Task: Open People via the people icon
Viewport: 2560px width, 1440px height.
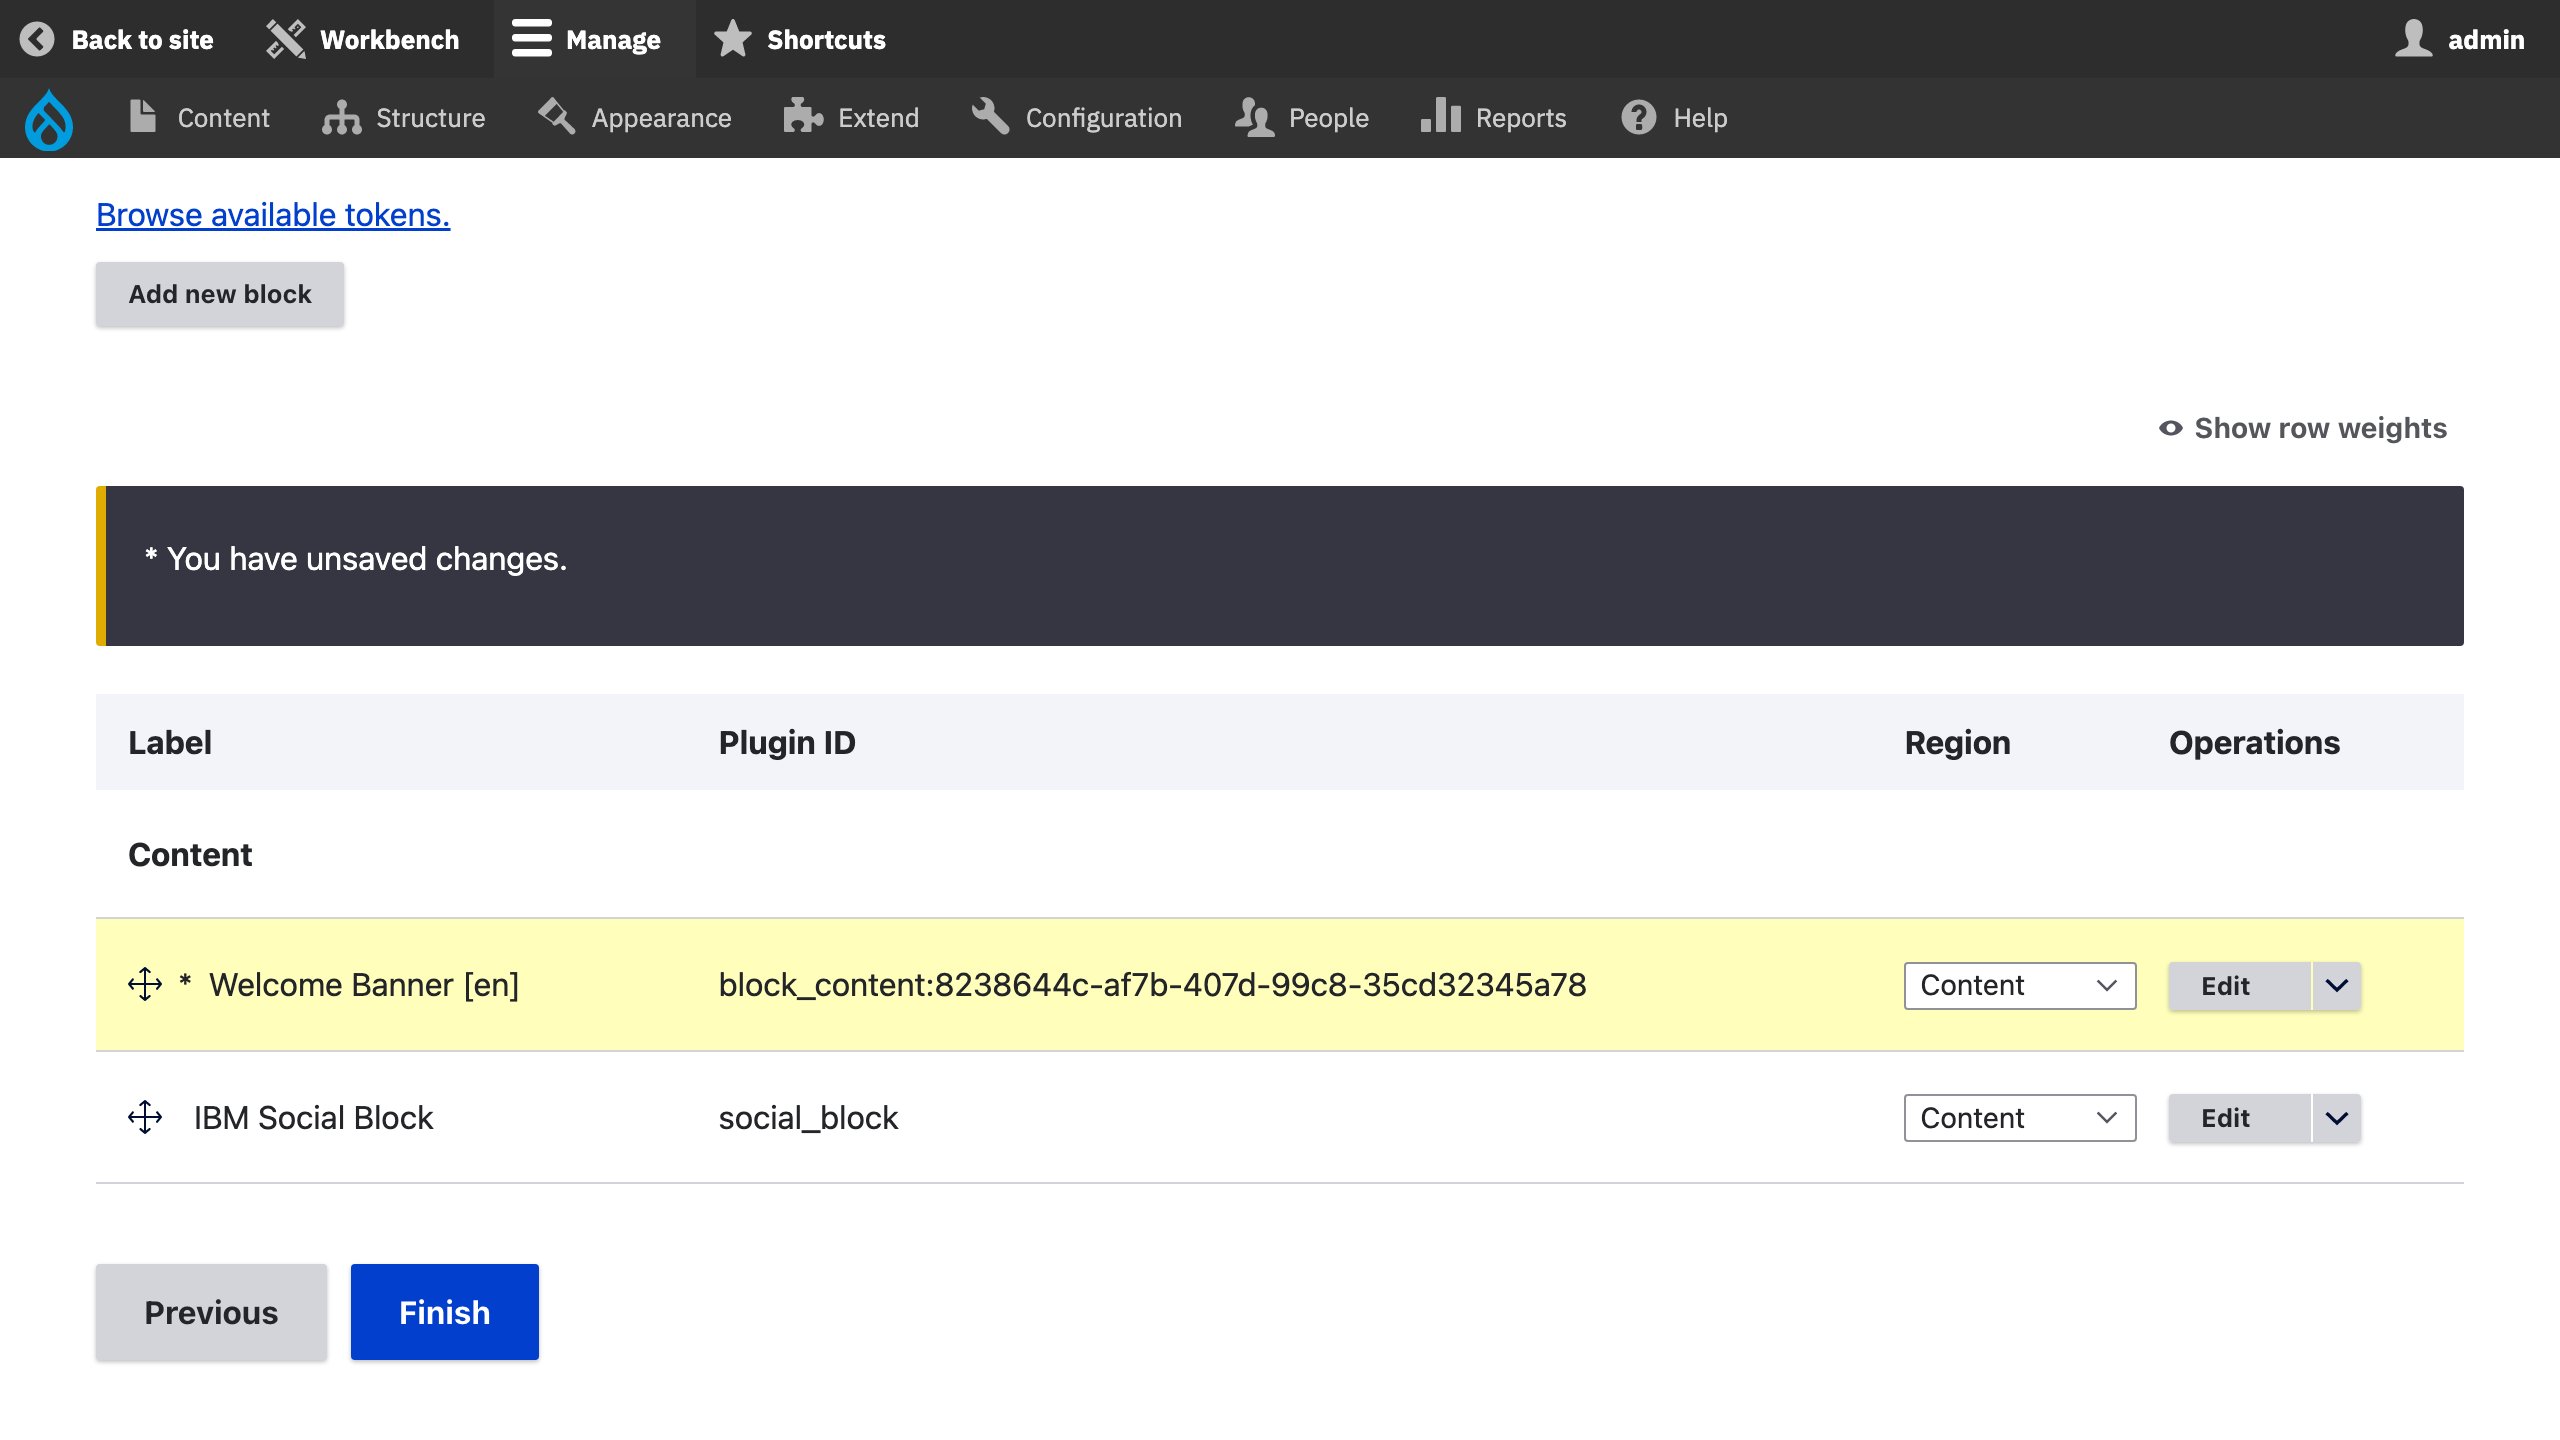Action: [x=1253, y=117]
